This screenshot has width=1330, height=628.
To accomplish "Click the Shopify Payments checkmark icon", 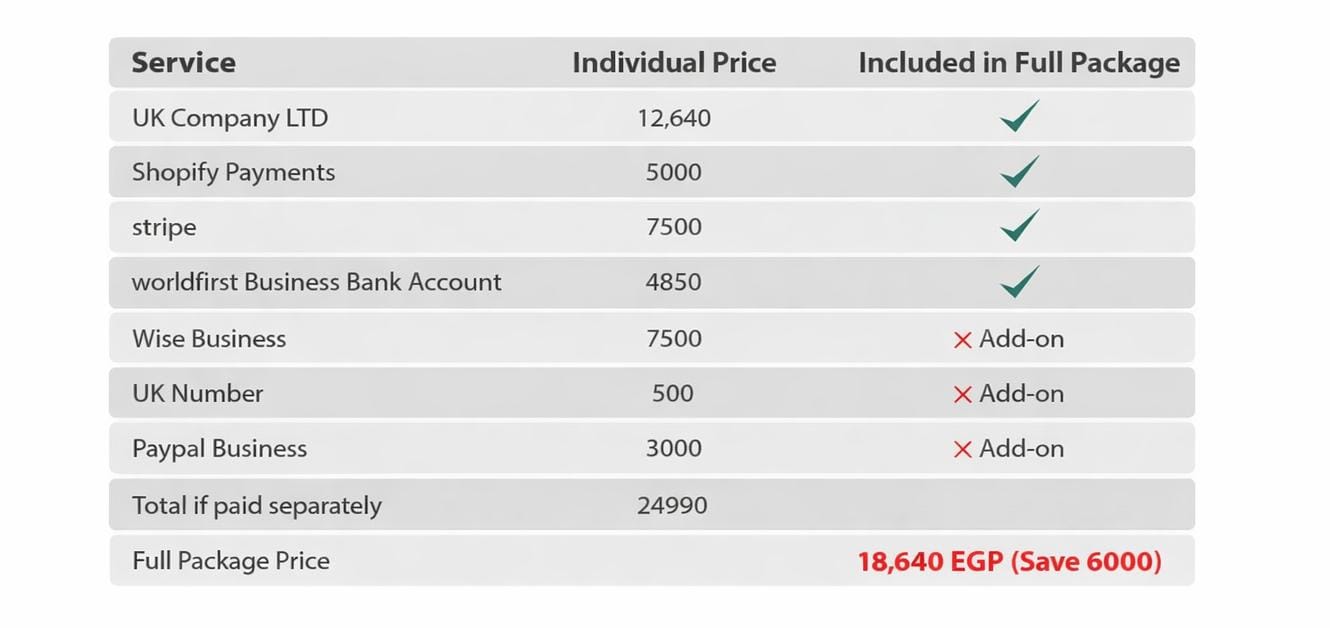I will click(x=1019, y=171).
